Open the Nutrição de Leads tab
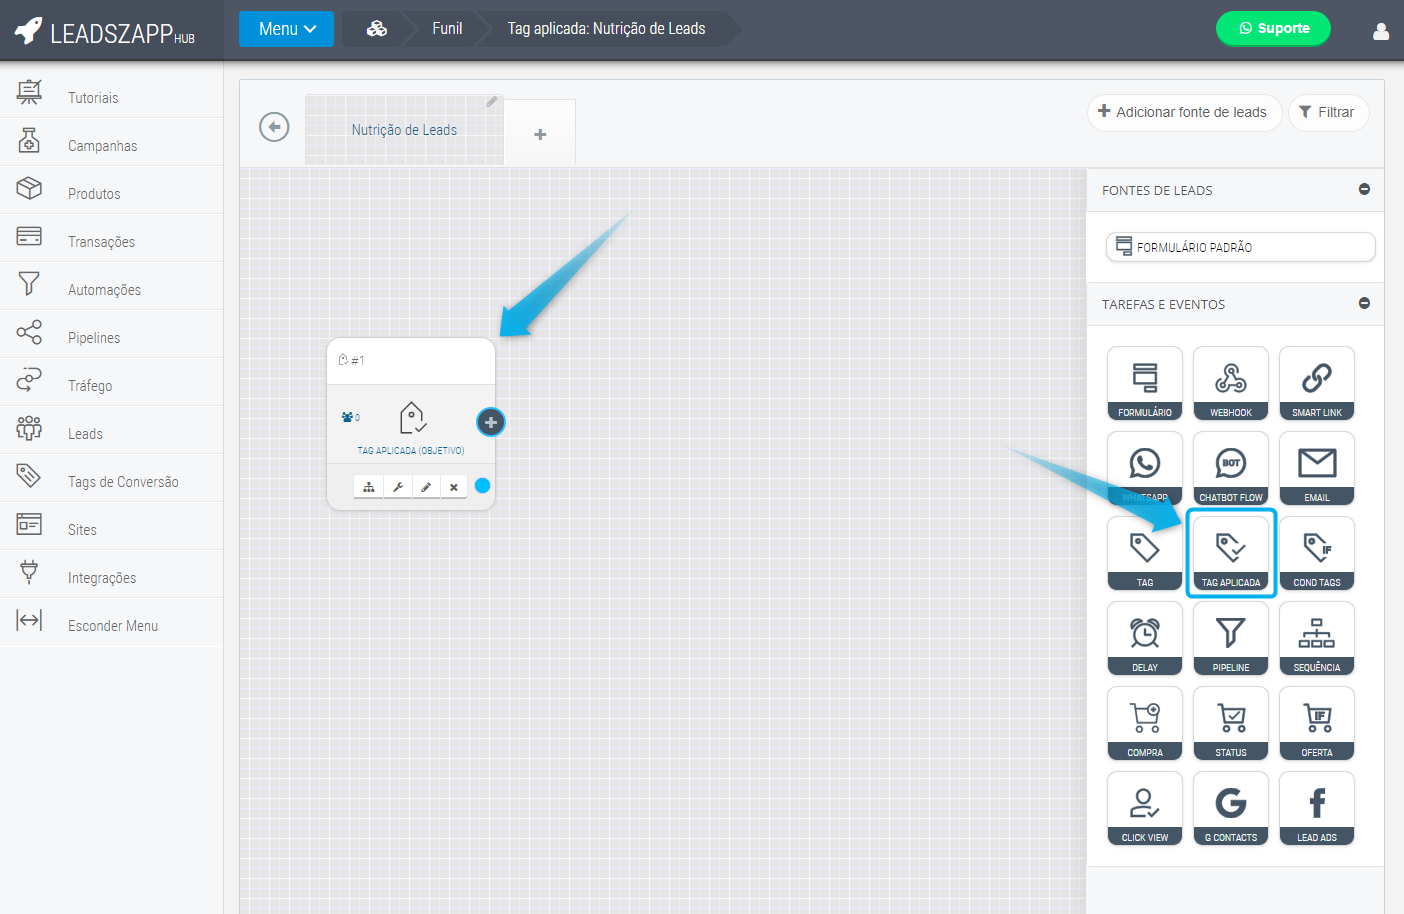This screenshot has width=1404, height=914. click(x=404, y=130)
